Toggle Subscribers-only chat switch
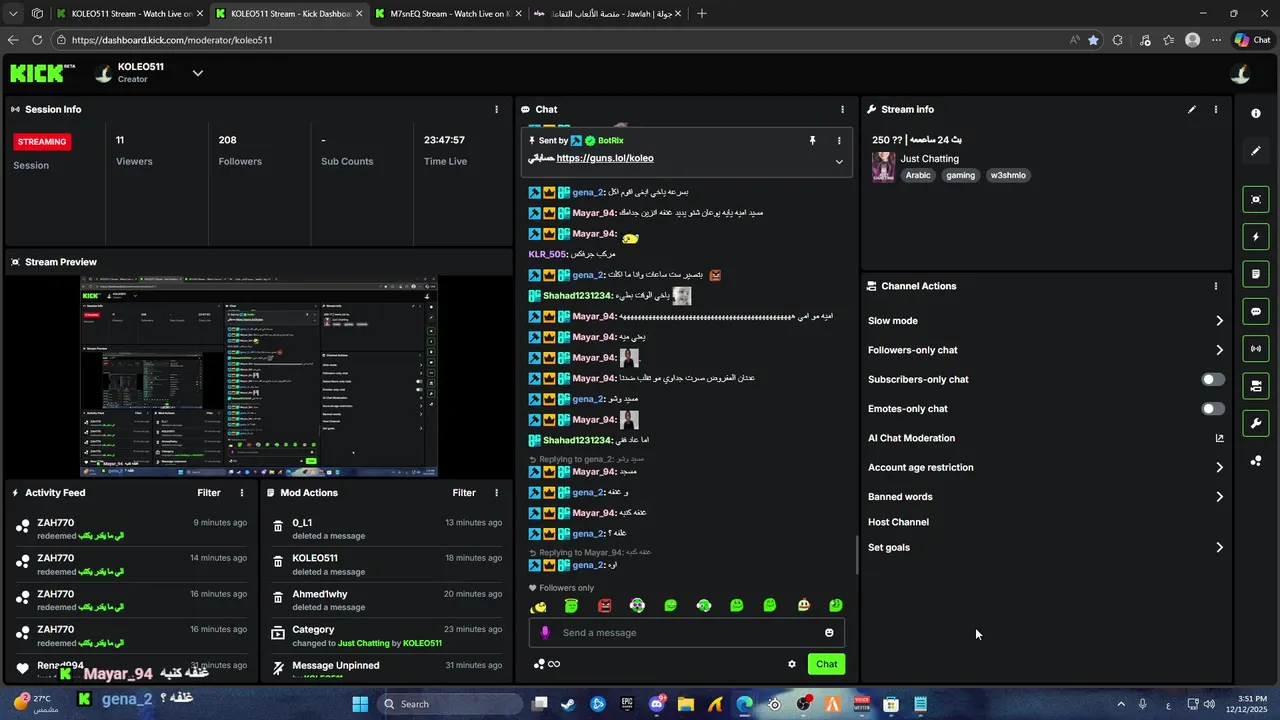The width and height of the screenshot is (1280, 720). point(1212,379)
